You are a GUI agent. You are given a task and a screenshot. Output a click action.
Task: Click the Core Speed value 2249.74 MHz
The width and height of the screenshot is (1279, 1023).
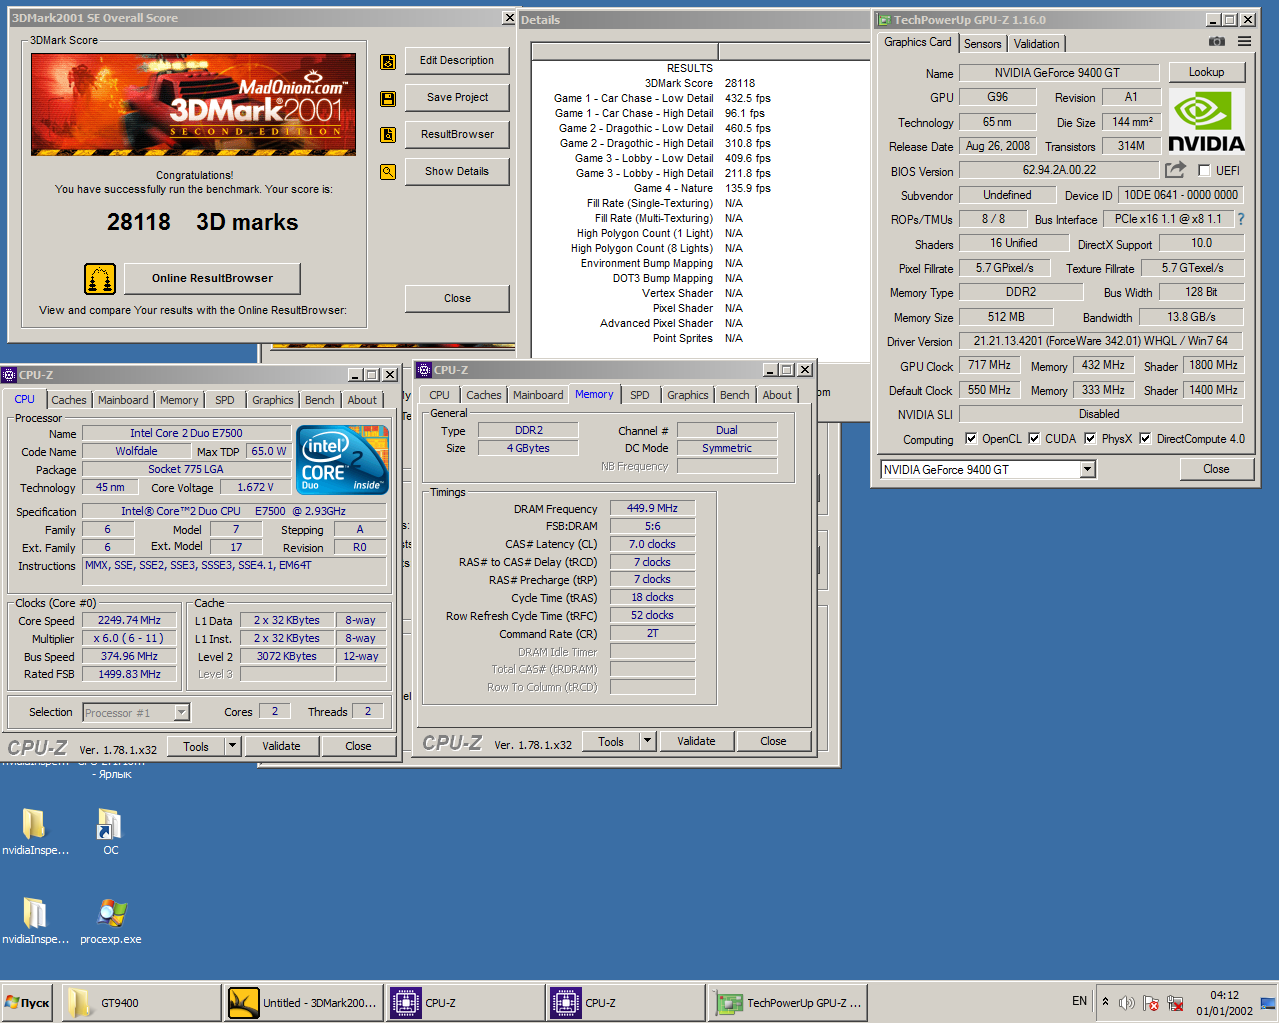click(x=129, y=620)
